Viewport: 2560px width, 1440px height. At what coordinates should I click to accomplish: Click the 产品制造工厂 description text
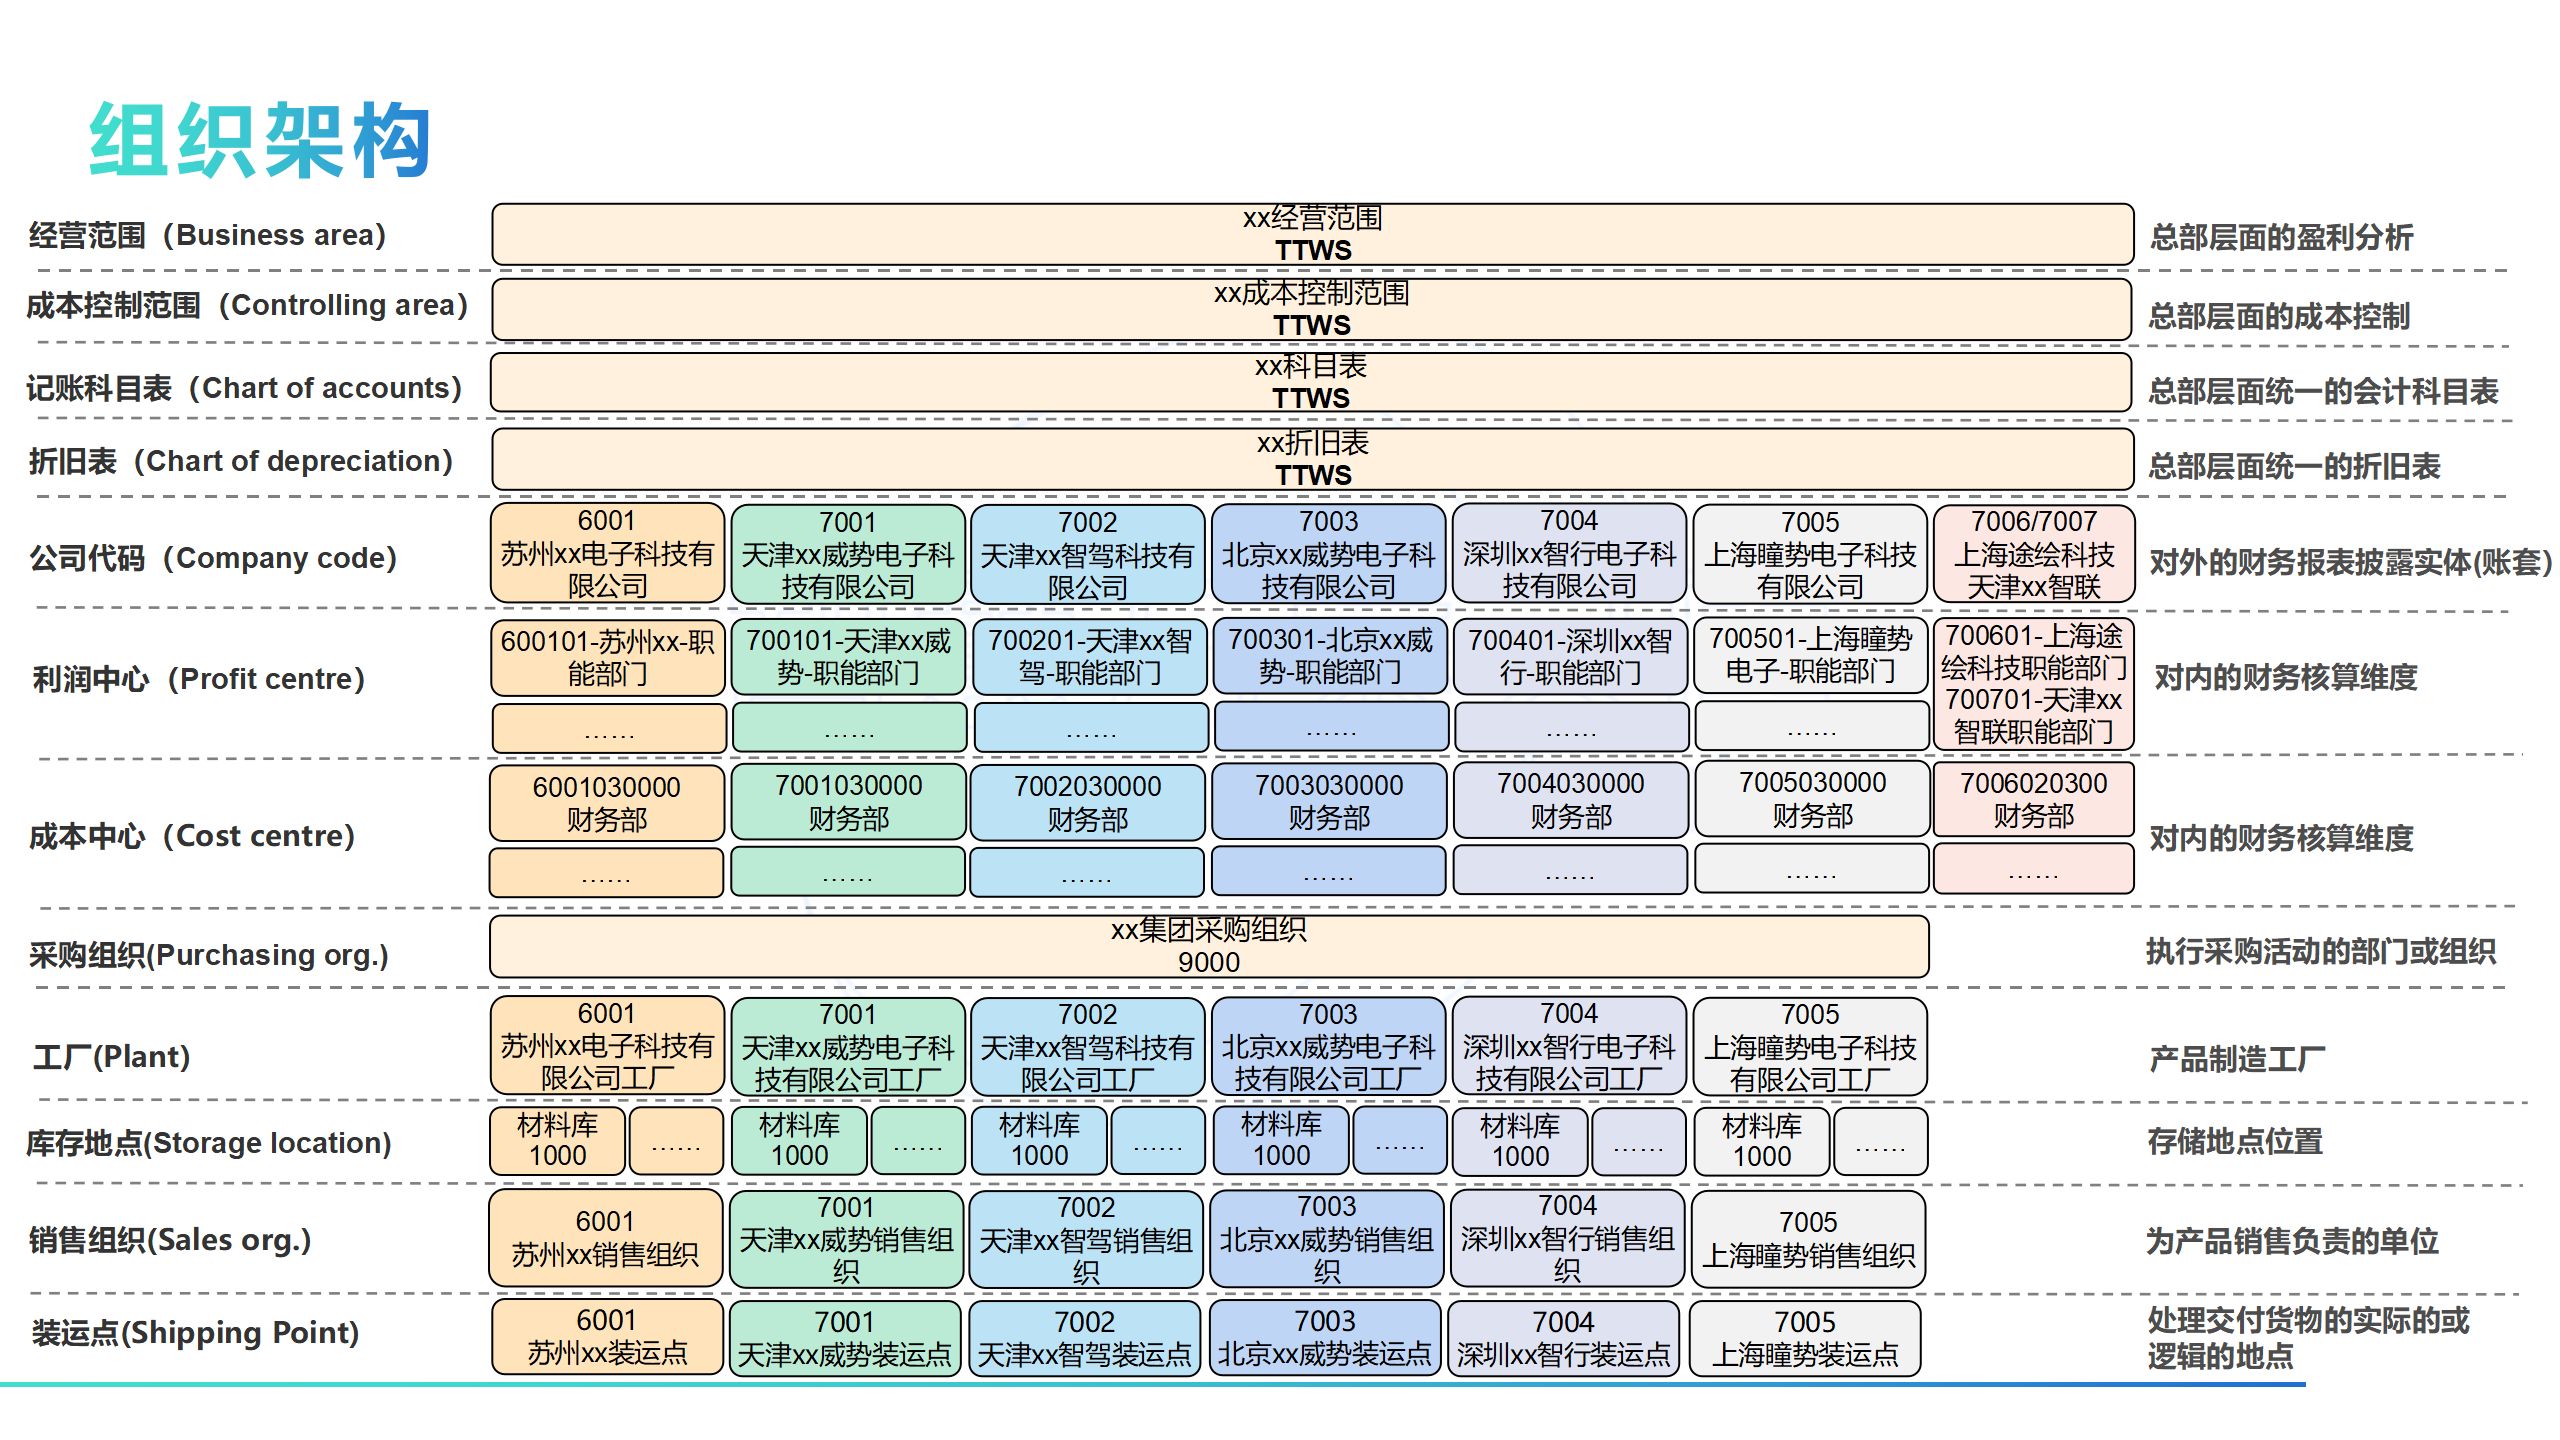coord(2237,1059)
